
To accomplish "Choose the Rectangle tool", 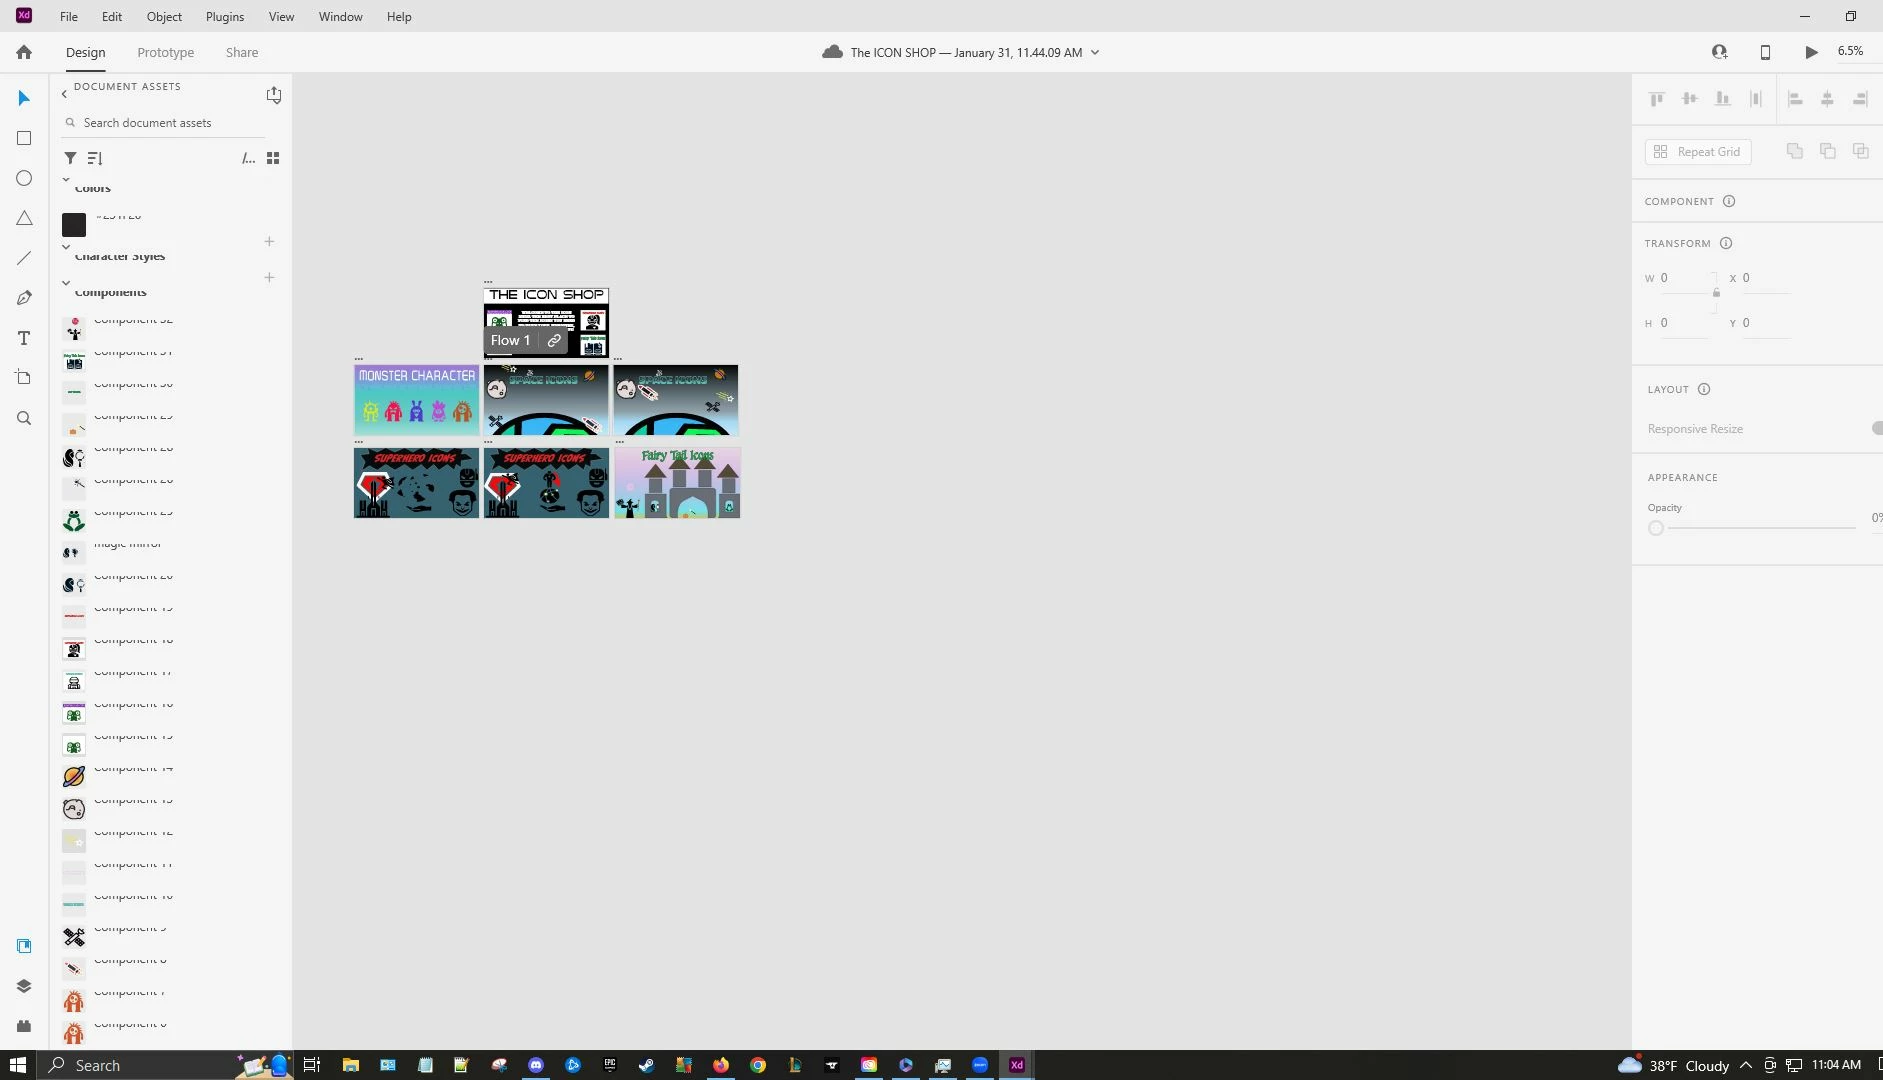I will (24, 138).
